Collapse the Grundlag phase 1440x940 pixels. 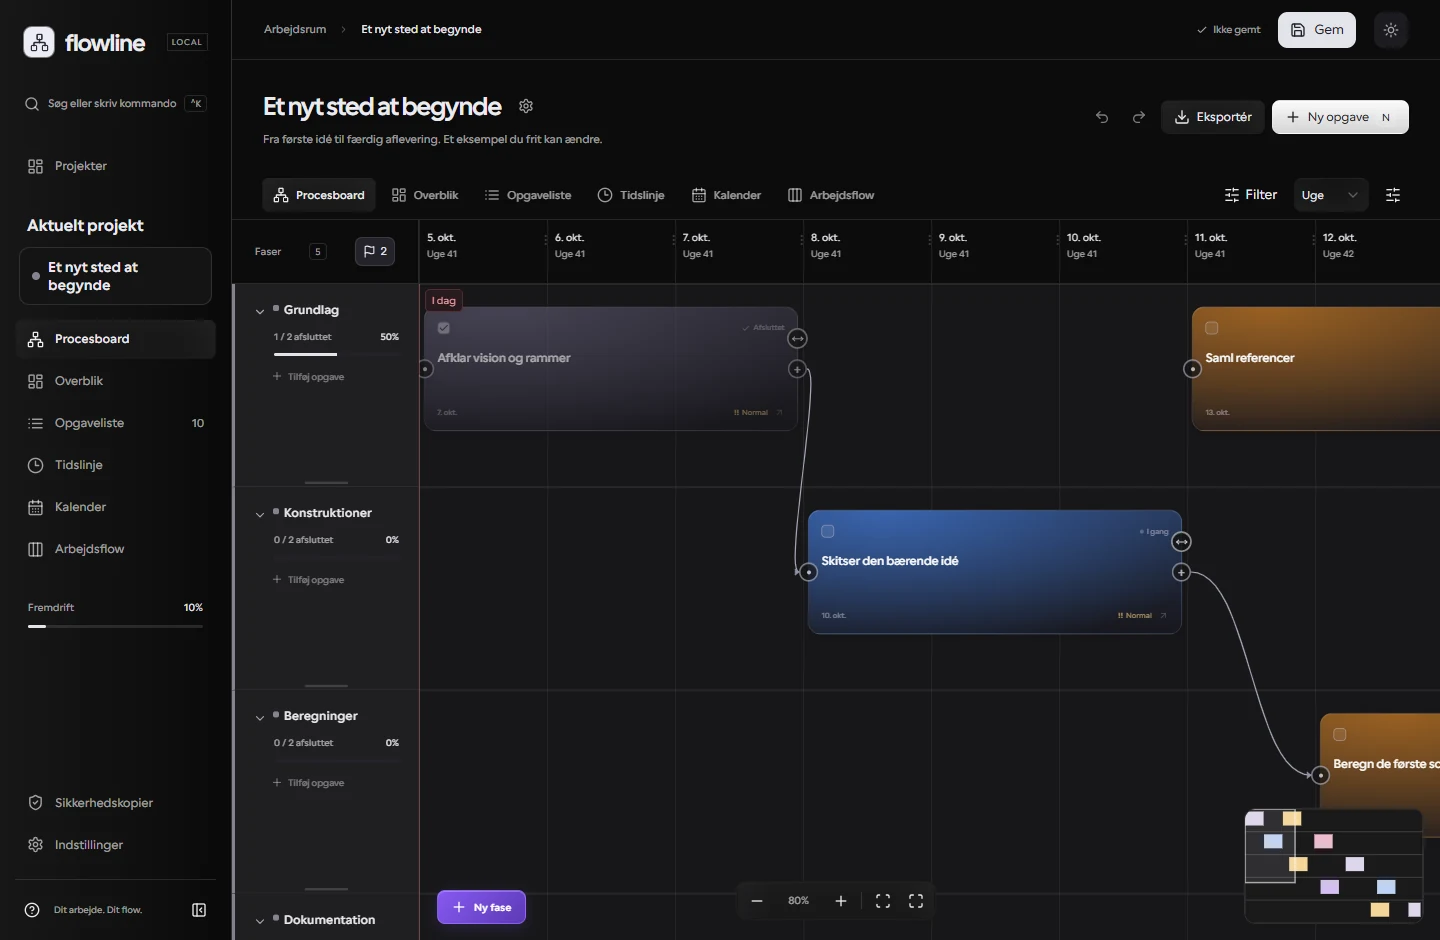pyautogui.click(x=260, y=311)
